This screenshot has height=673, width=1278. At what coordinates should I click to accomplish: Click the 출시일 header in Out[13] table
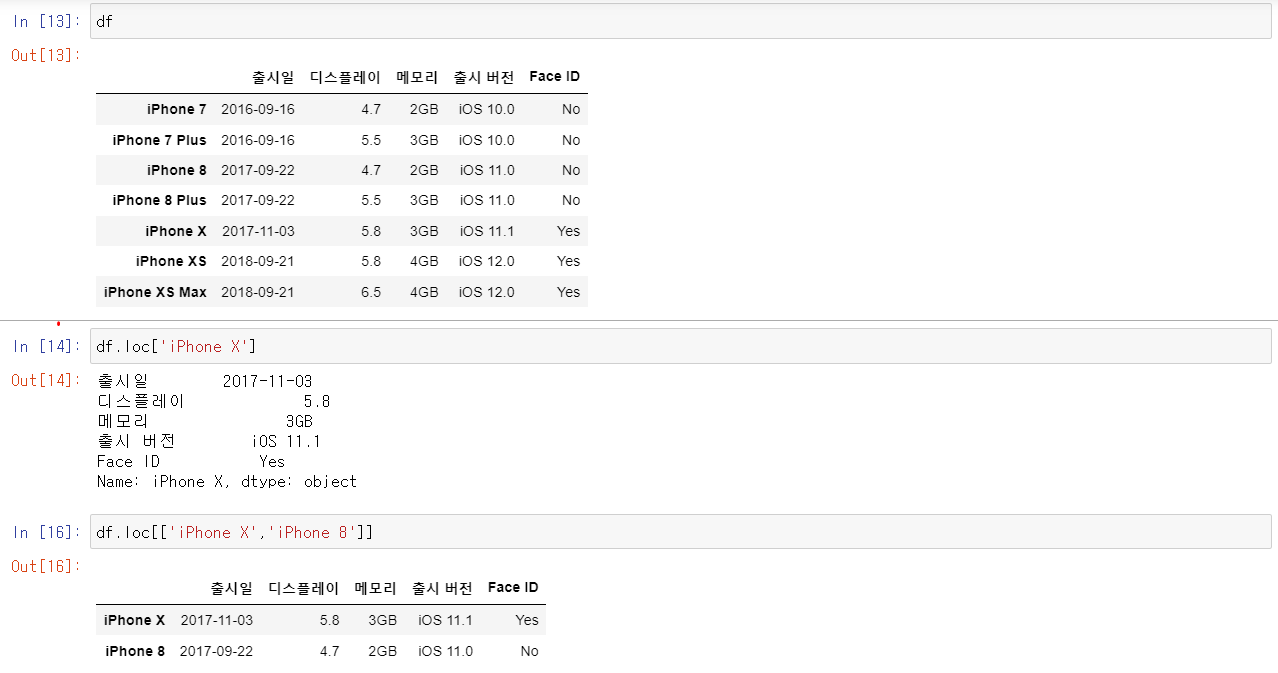[x=273, y=77]
